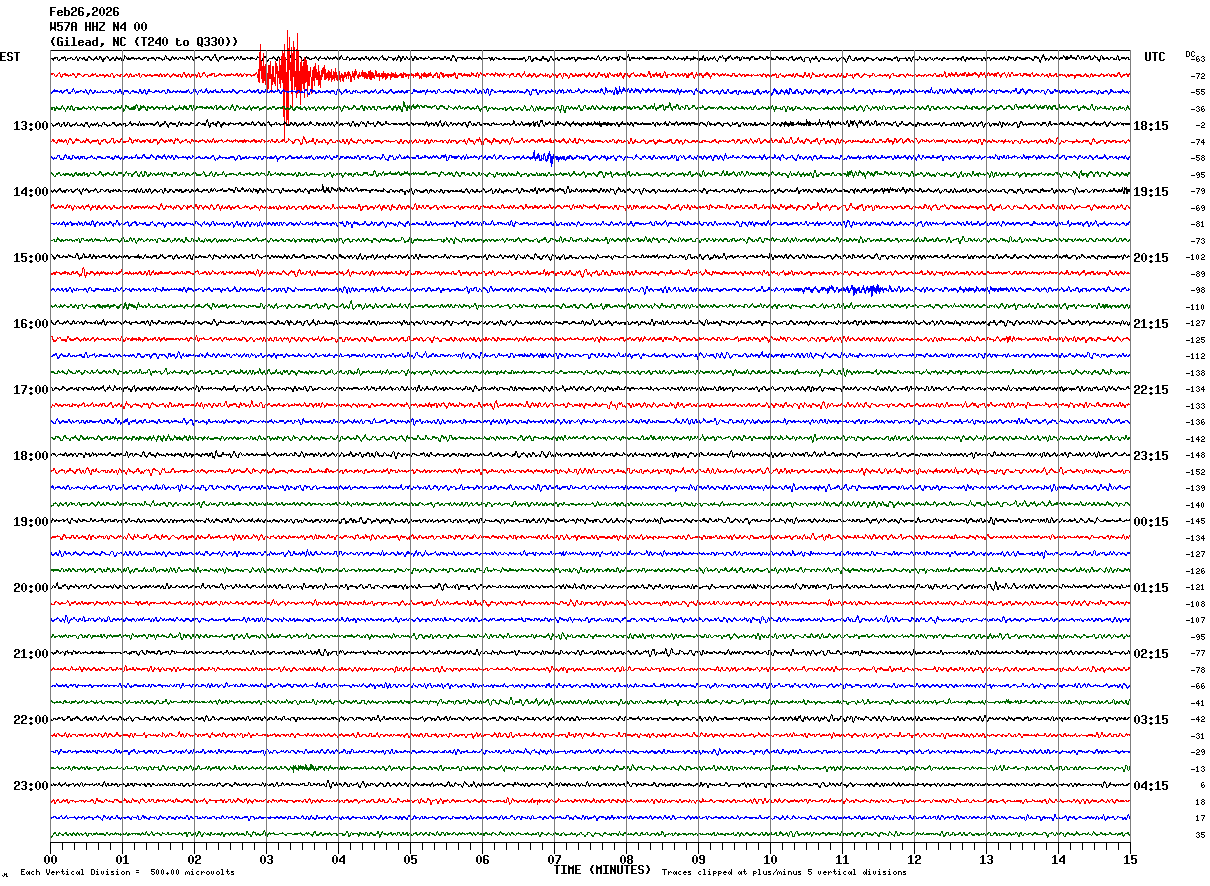Click the 16:00 EST row label
The width and height of the screenshot is (1210, 886).
point(31,324)
